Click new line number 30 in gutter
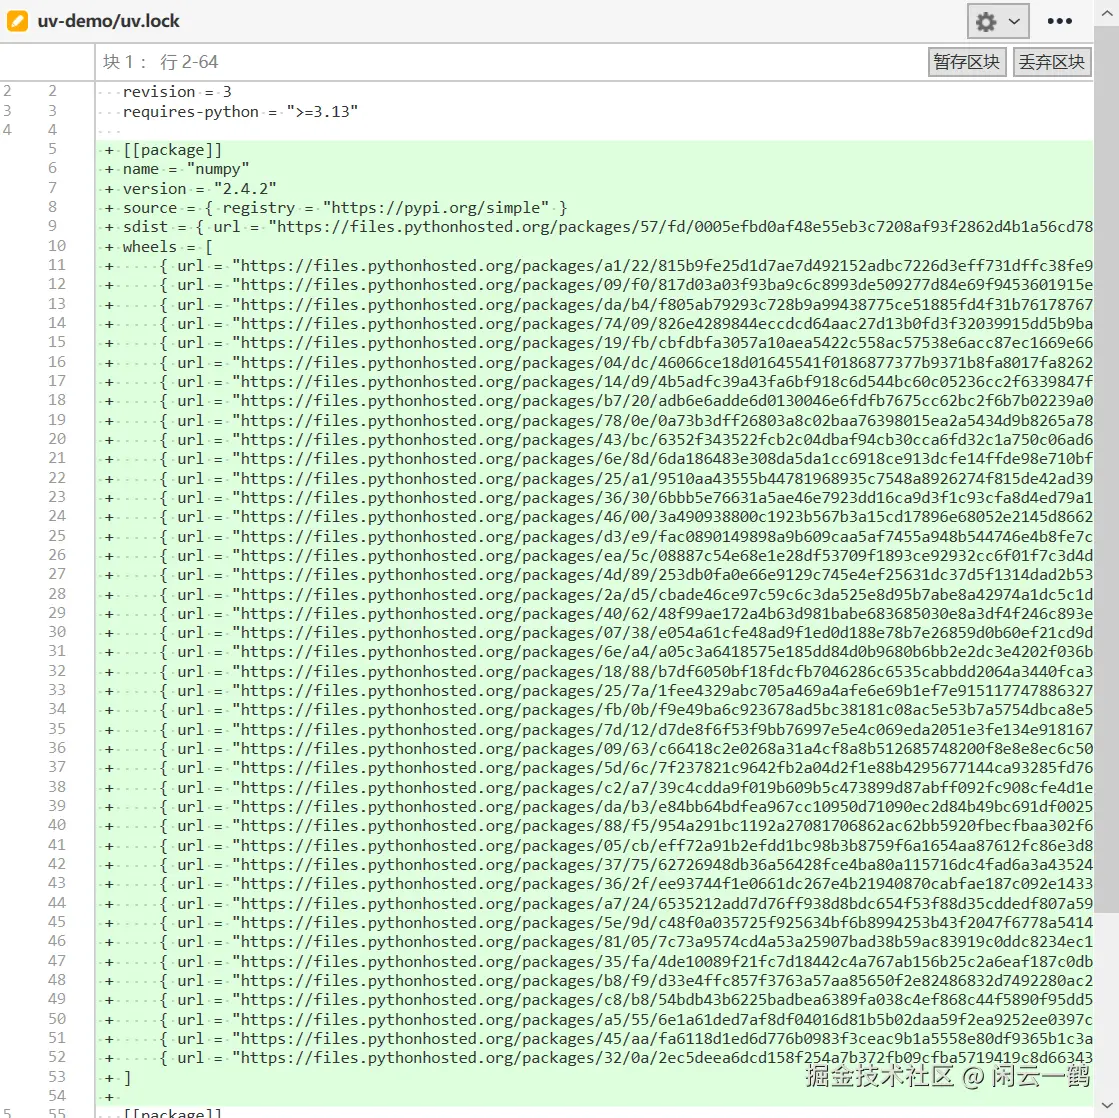1119x1118 pixels. click(57, 632)
